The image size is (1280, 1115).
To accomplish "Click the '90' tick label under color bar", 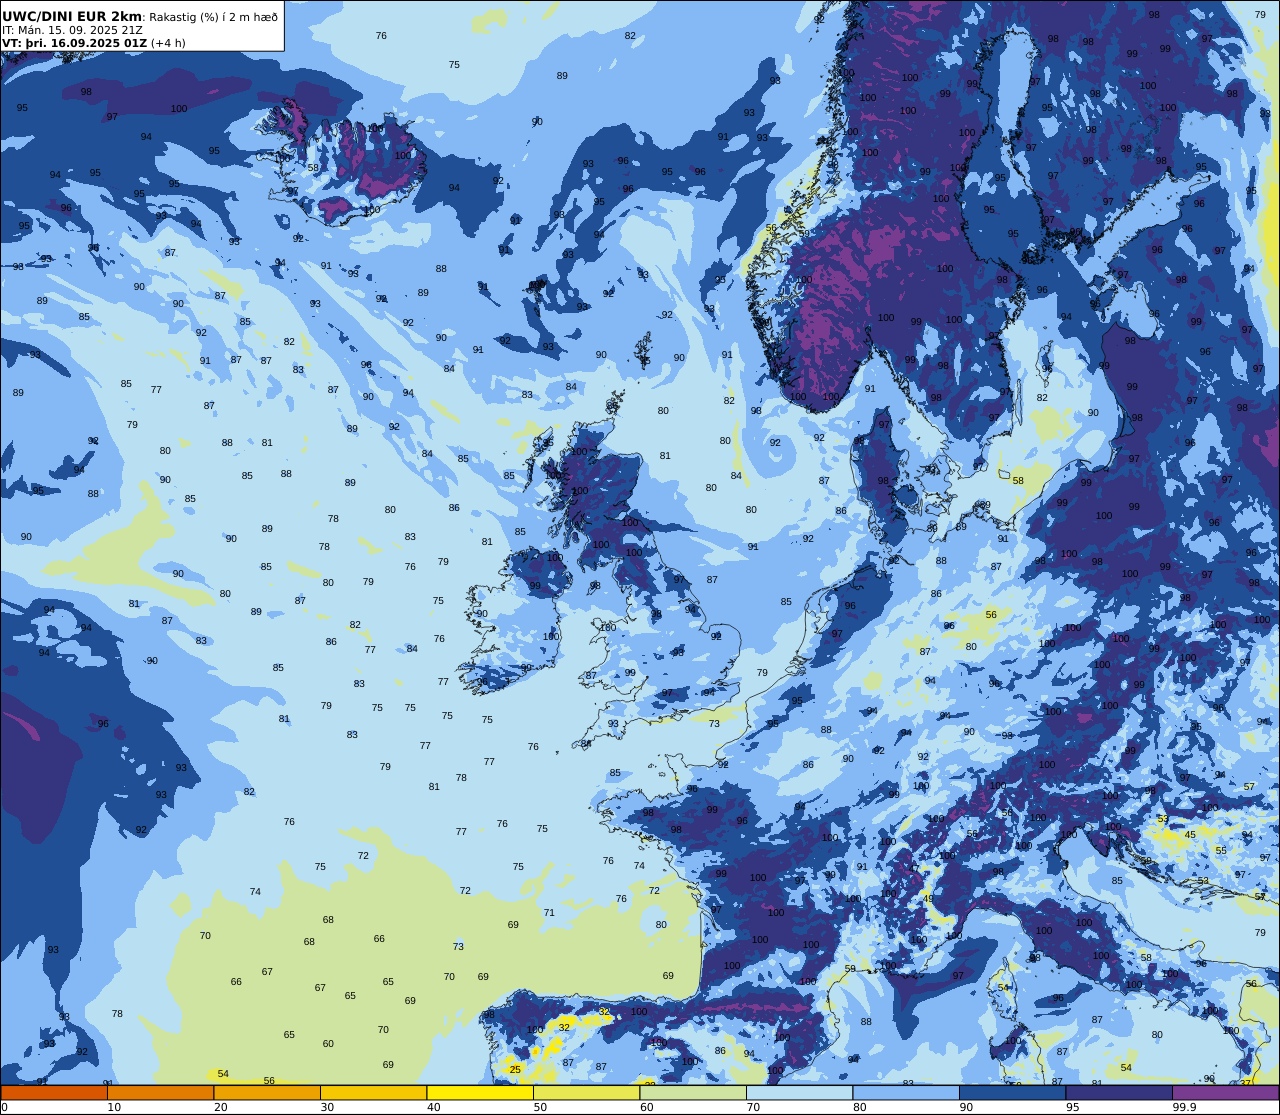I will 966,1107.
